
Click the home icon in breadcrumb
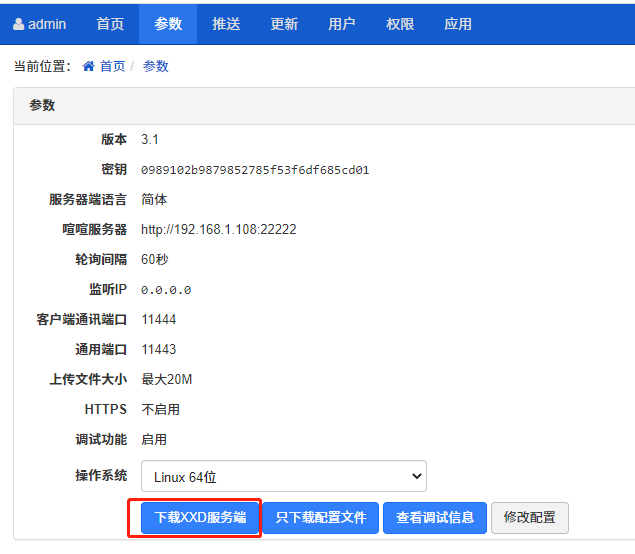(88, 66)
